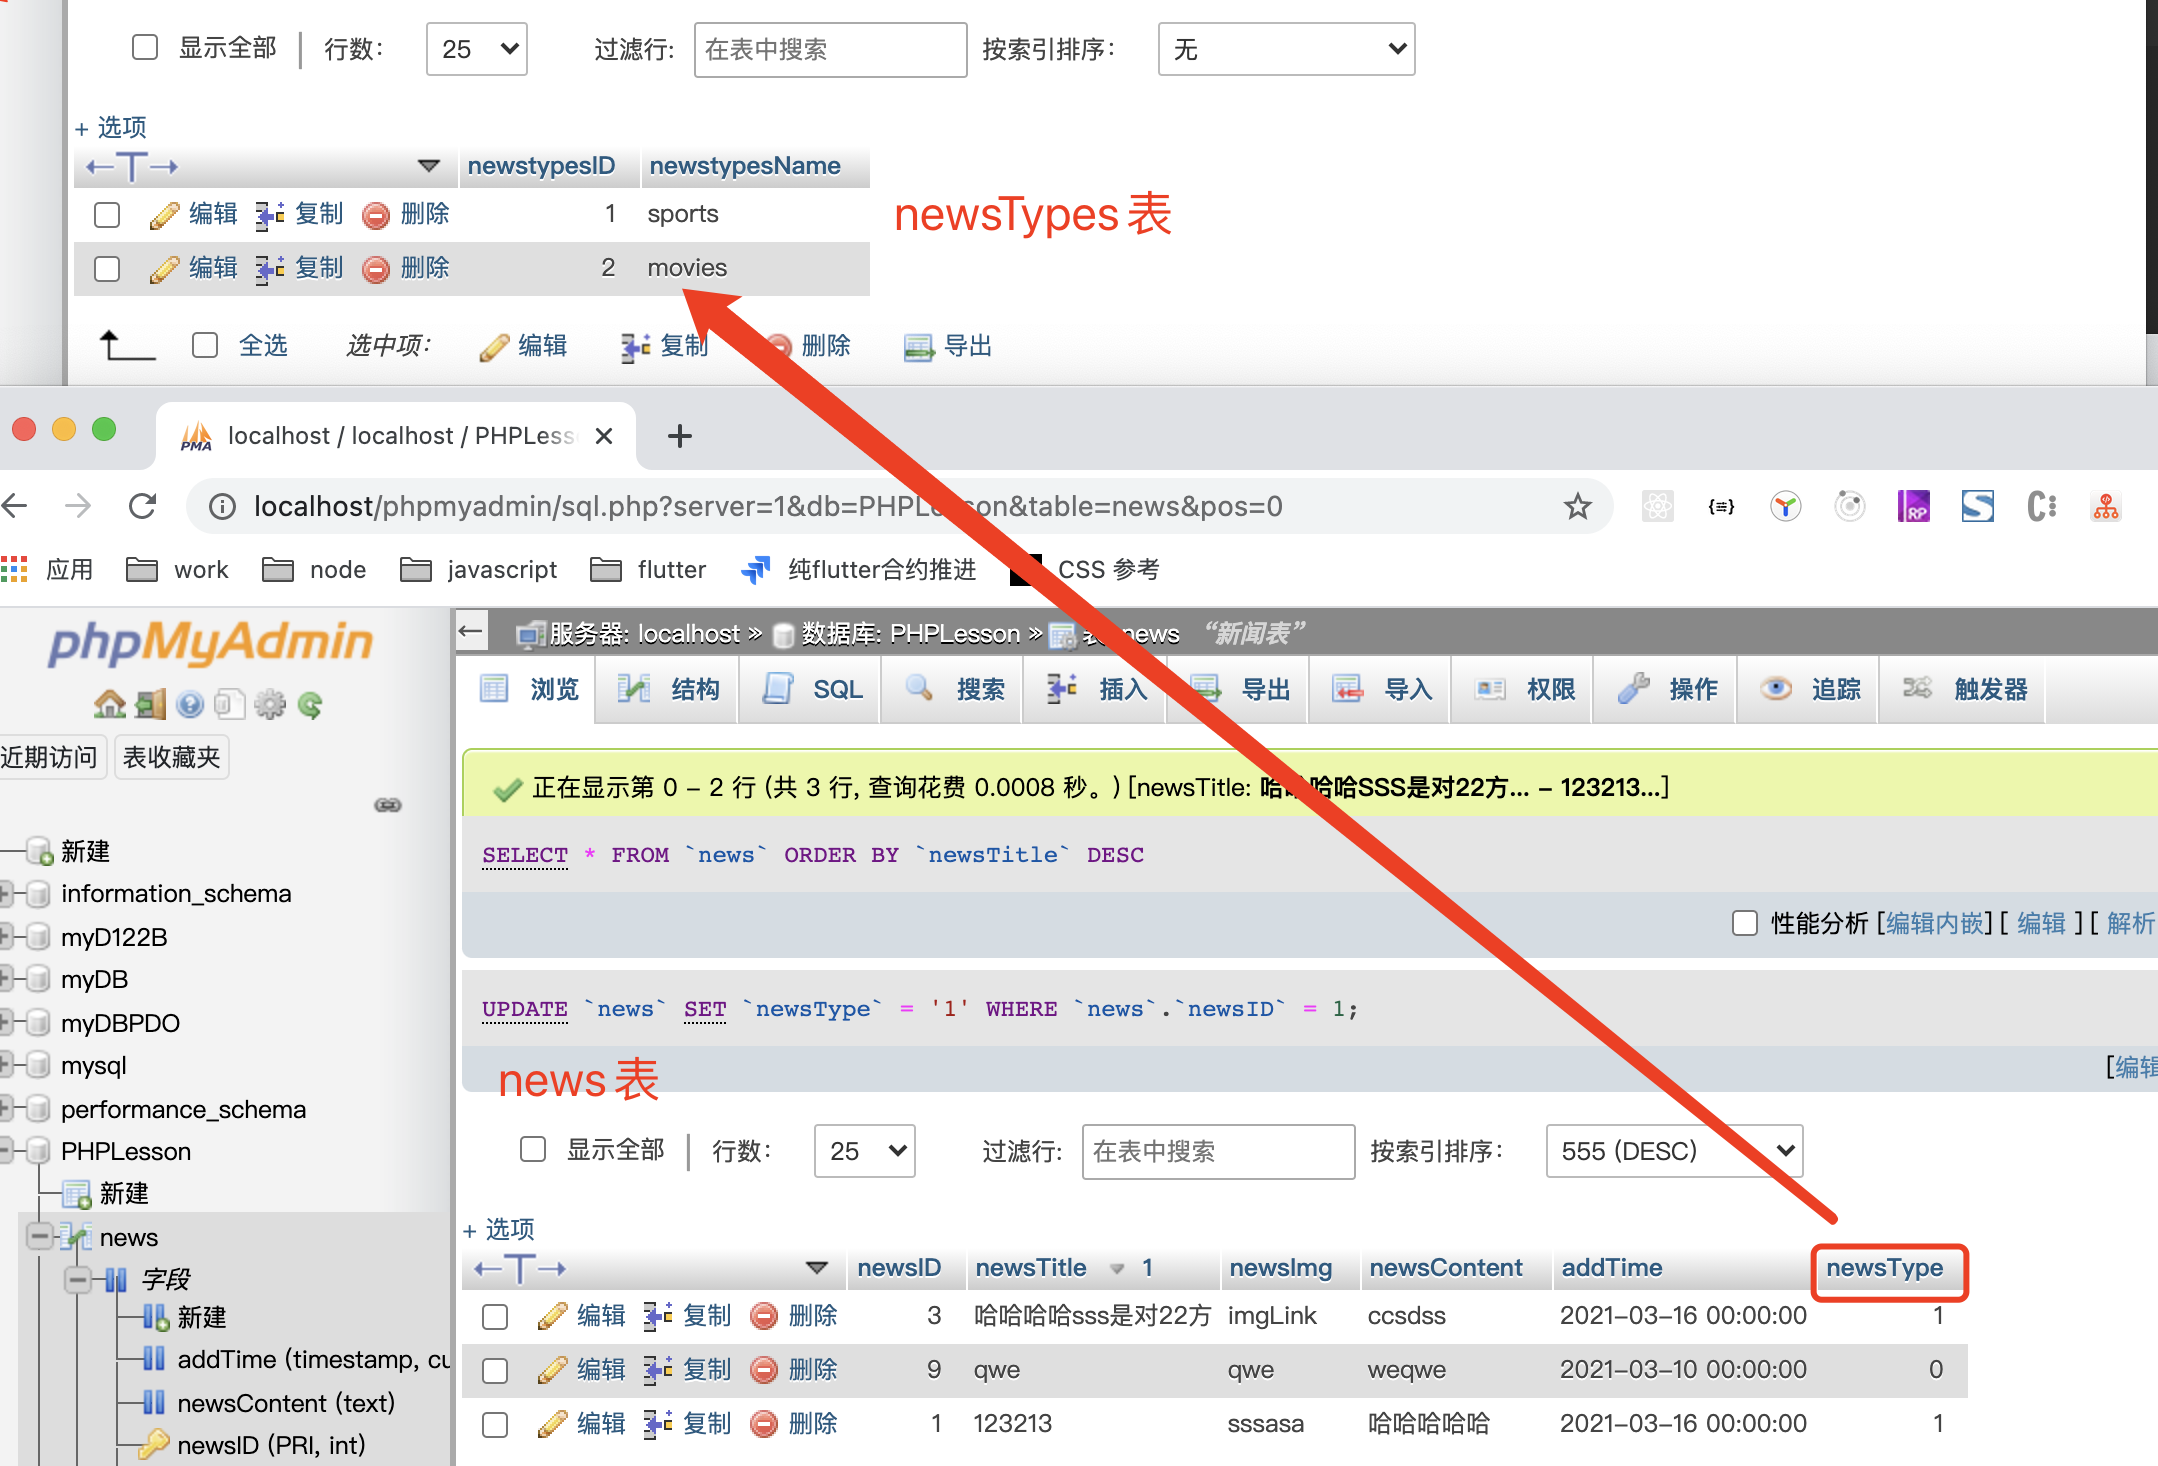This screenshot has height=1466, width=2158.
Task: Enable the profiling (性能分析) checkbox
Action: (1745, 923)
